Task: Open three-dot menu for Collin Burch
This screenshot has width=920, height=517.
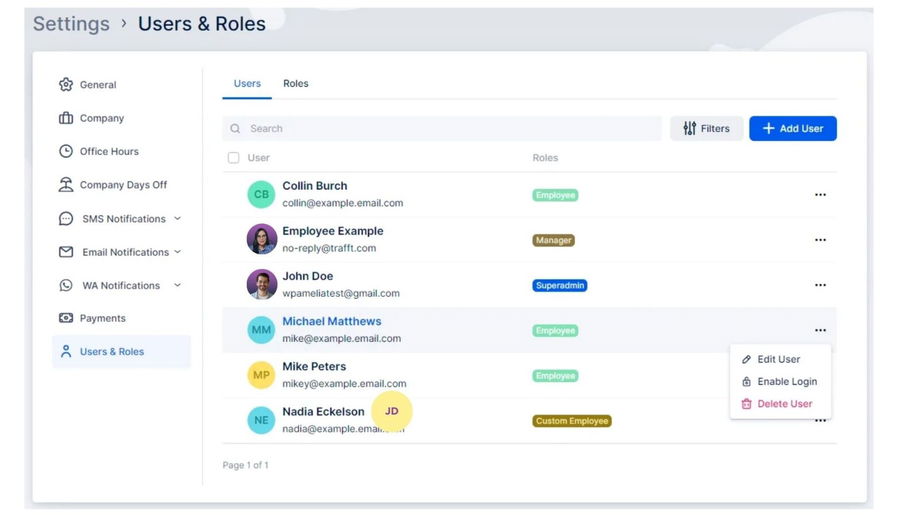Action: click(820, 195)
